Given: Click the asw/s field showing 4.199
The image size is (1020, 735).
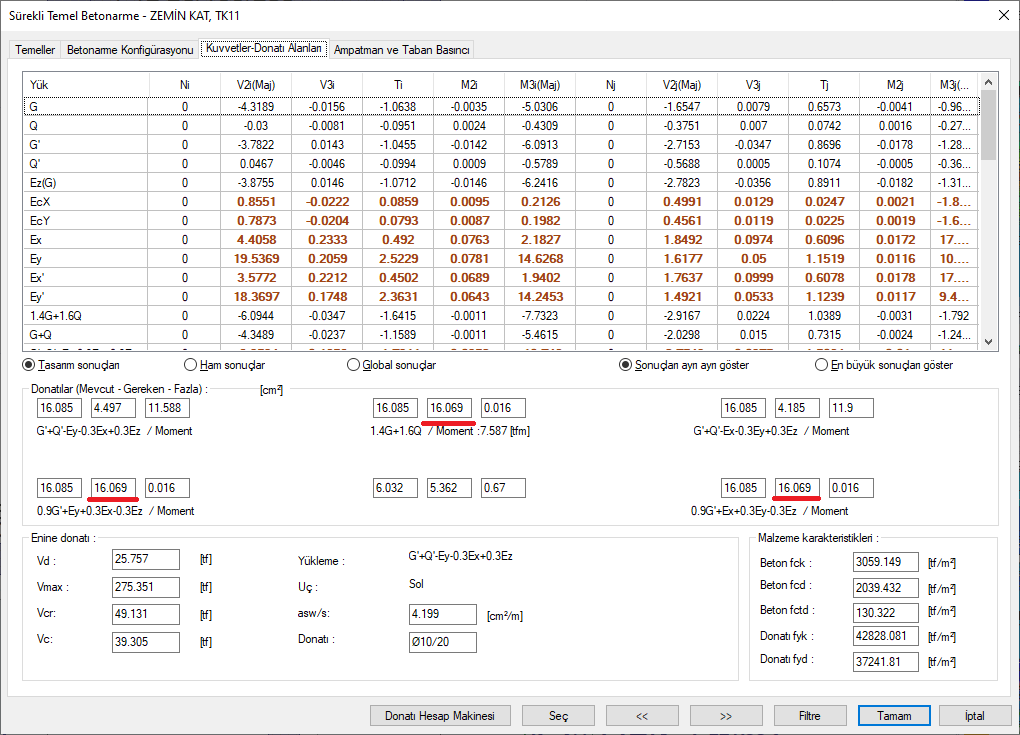Looking at the screenshot, I should coord(442,614).
